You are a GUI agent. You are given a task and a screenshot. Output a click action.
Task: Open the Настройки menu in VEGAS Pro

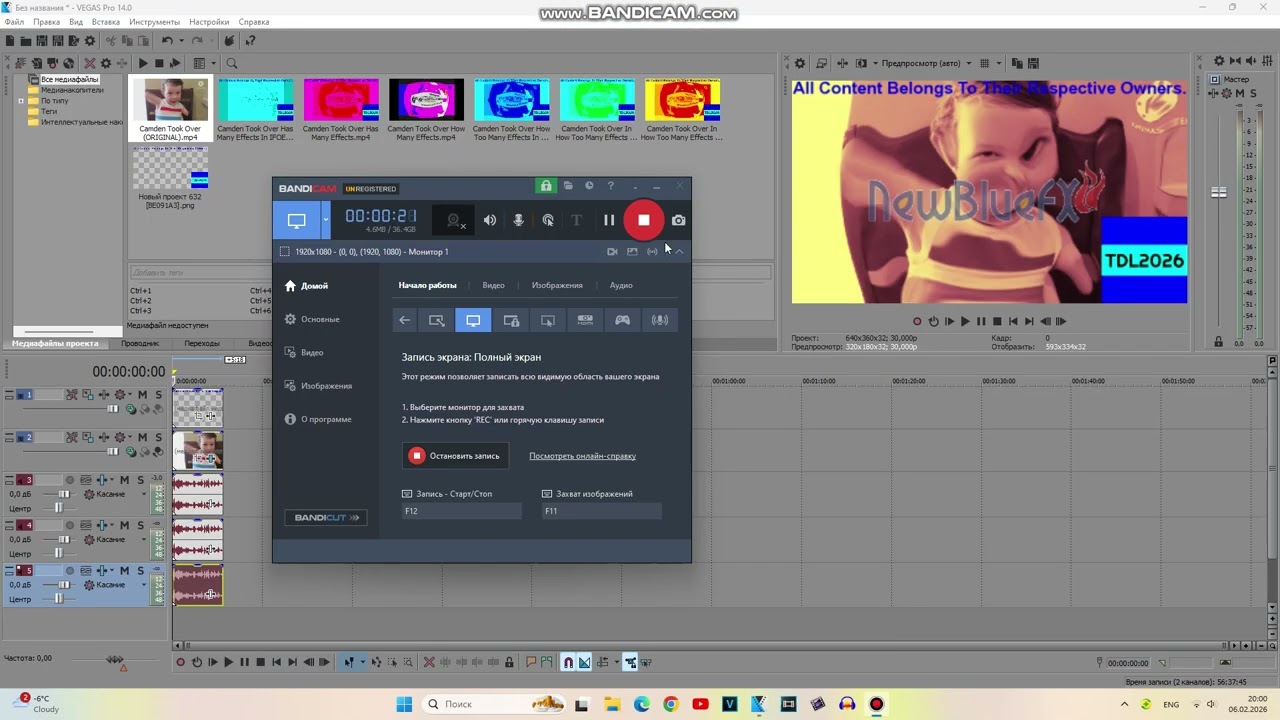click(x=209, y=22)
